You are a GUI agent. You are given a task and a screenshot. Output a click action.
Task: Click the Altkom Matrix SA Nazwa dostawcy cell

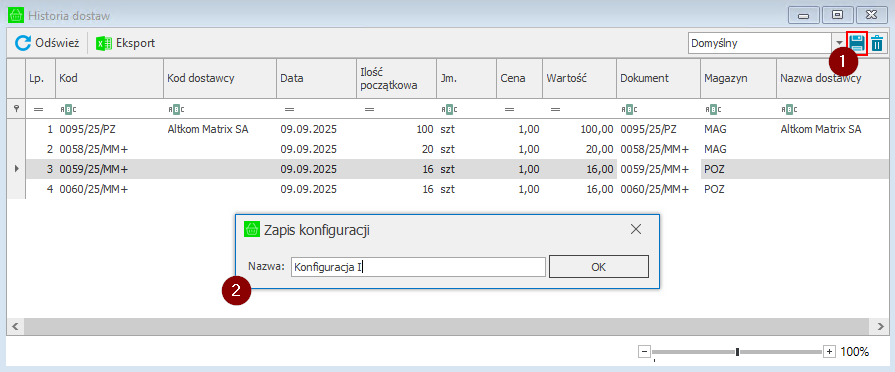coord(832,130)
